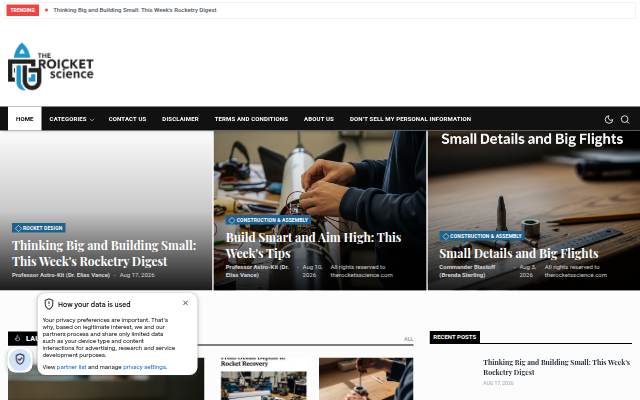Click the 'Aug 17, 2025' date on hero article
640x400 pixels.
pos(137,275)
